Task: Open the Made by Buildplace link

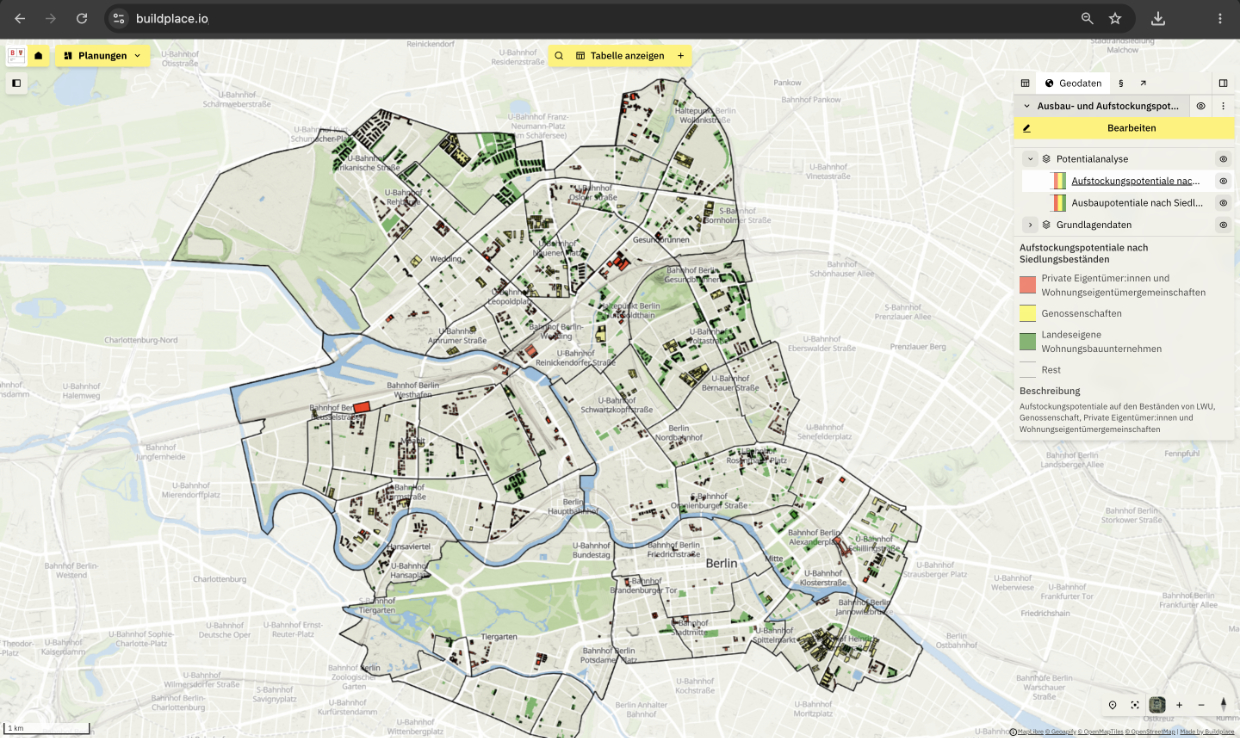Action: (1207, 732)
